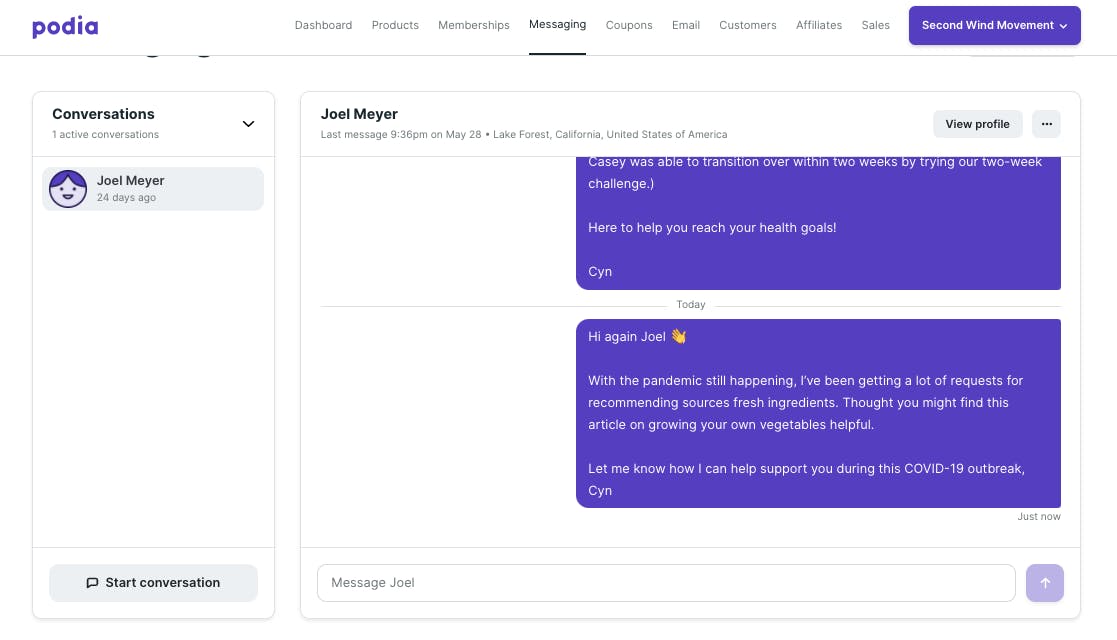Go to Affiliates section
Image resolution: width=1117 pixels, height=640 pixels.
coord(819,25)
